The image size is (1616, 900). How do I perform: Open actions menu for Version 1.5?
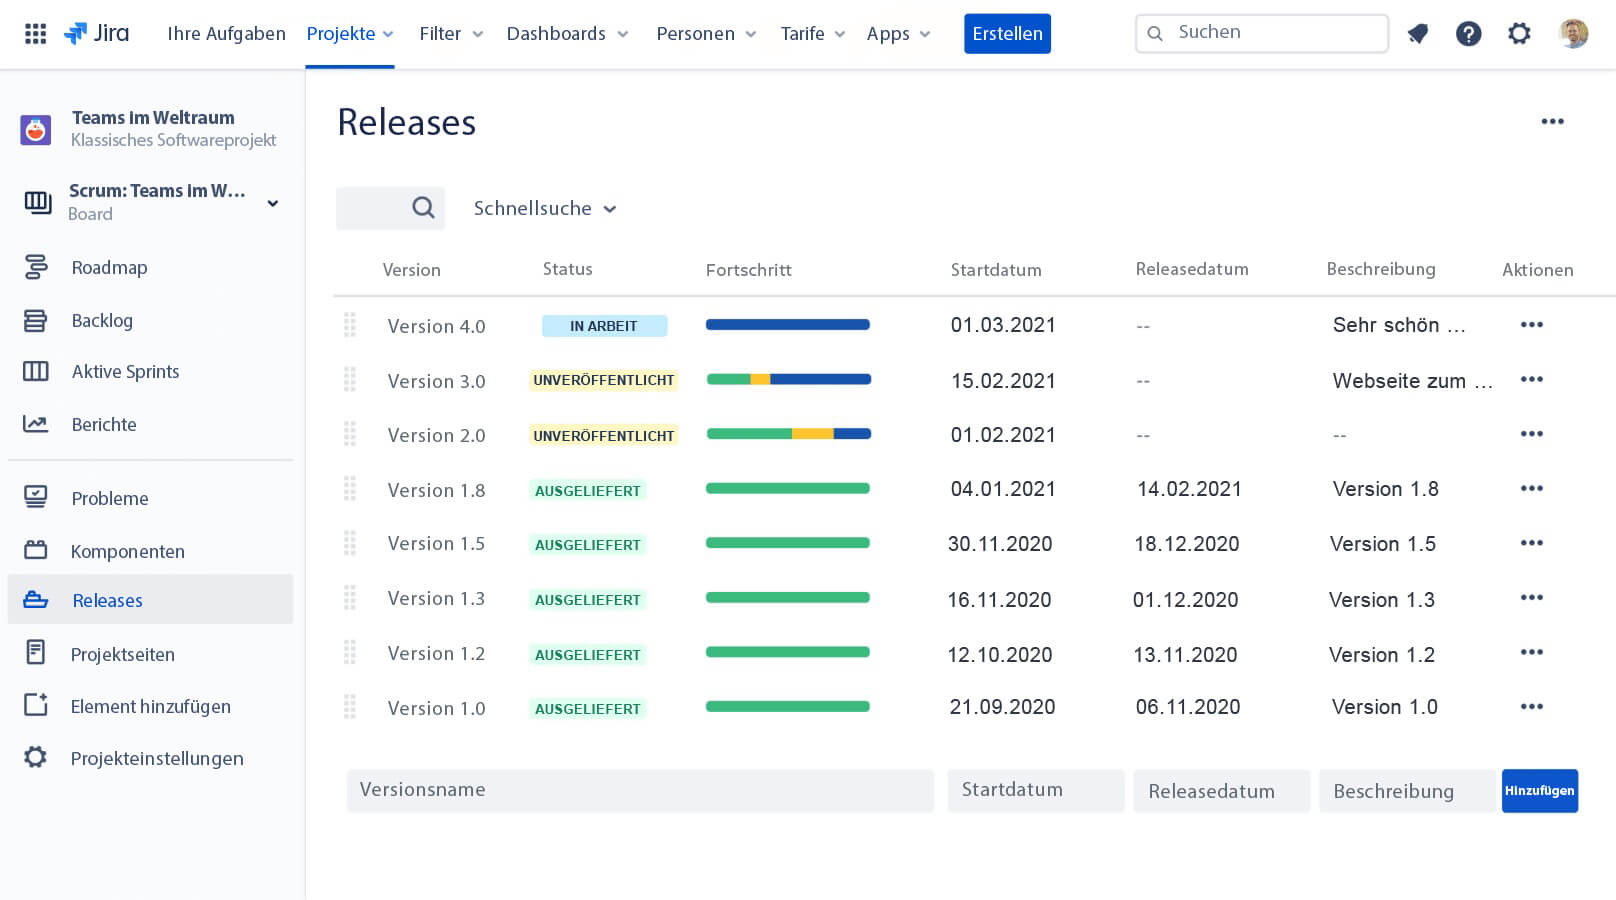click(1531, 543)
